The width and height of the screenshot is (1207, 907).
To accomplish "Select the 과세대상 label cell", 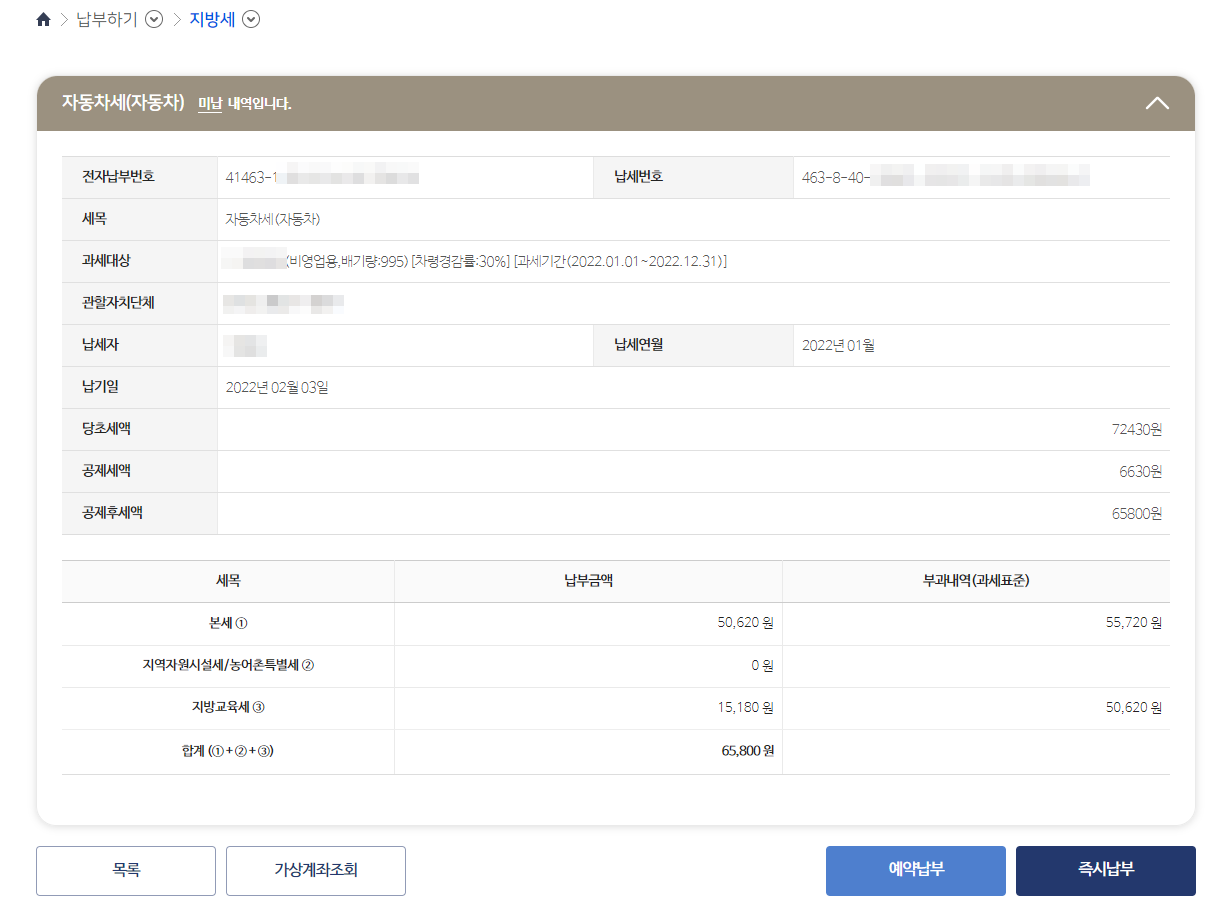I will (140, 262).
